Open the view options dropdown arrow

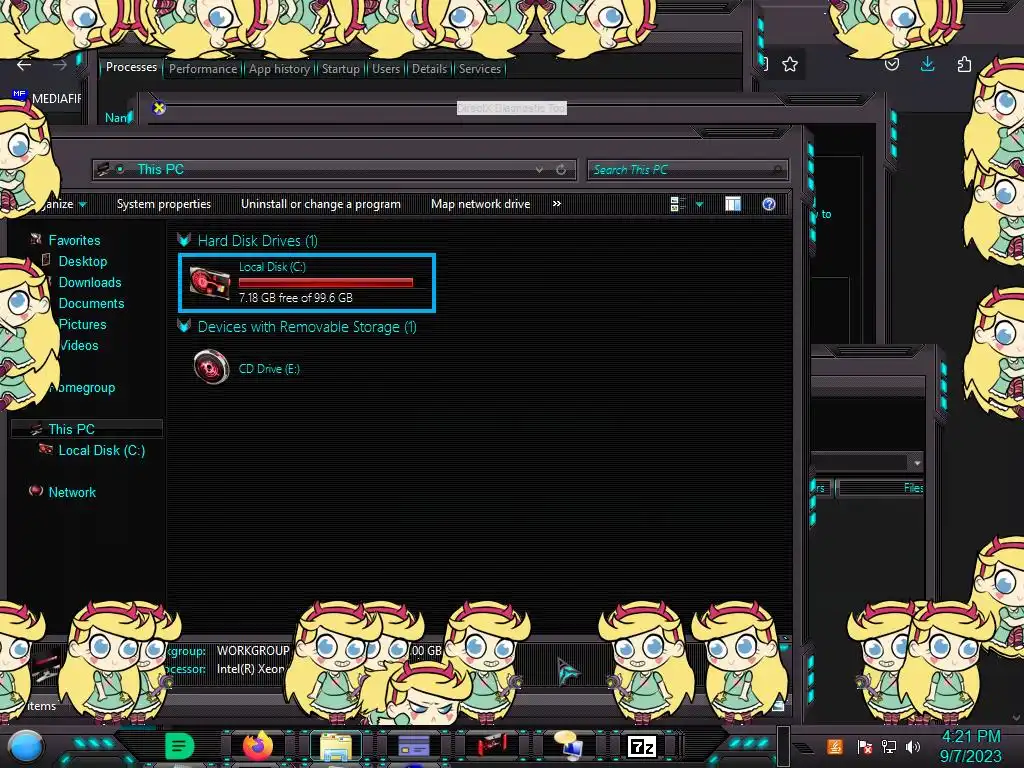(699, 204)
